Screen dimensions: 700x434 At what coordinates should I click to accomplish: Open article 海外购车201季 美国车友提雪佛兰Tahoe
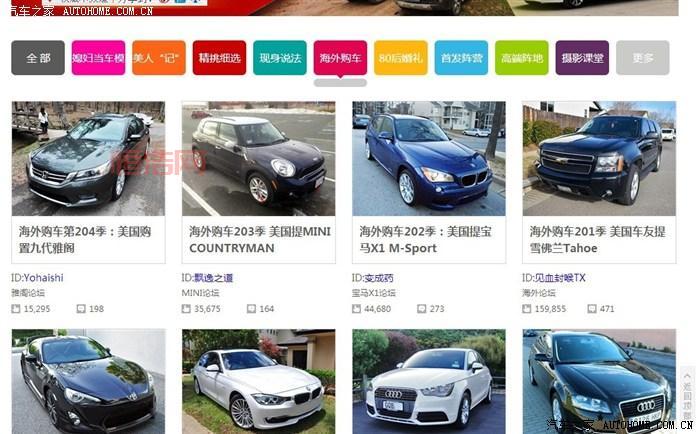click(598, 240)
